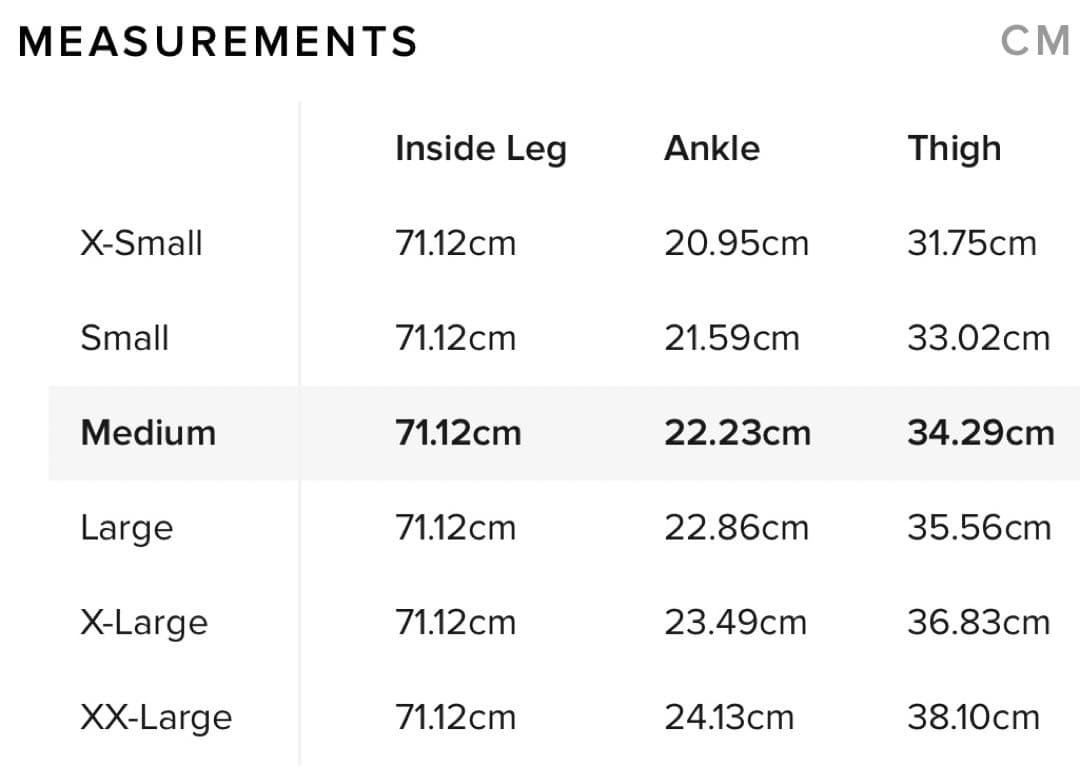Image resolution: width=1080 pixels, height=781 pixels.
Task: Click X-Small inside leg value 71.12cm
Action: (455, 243)
